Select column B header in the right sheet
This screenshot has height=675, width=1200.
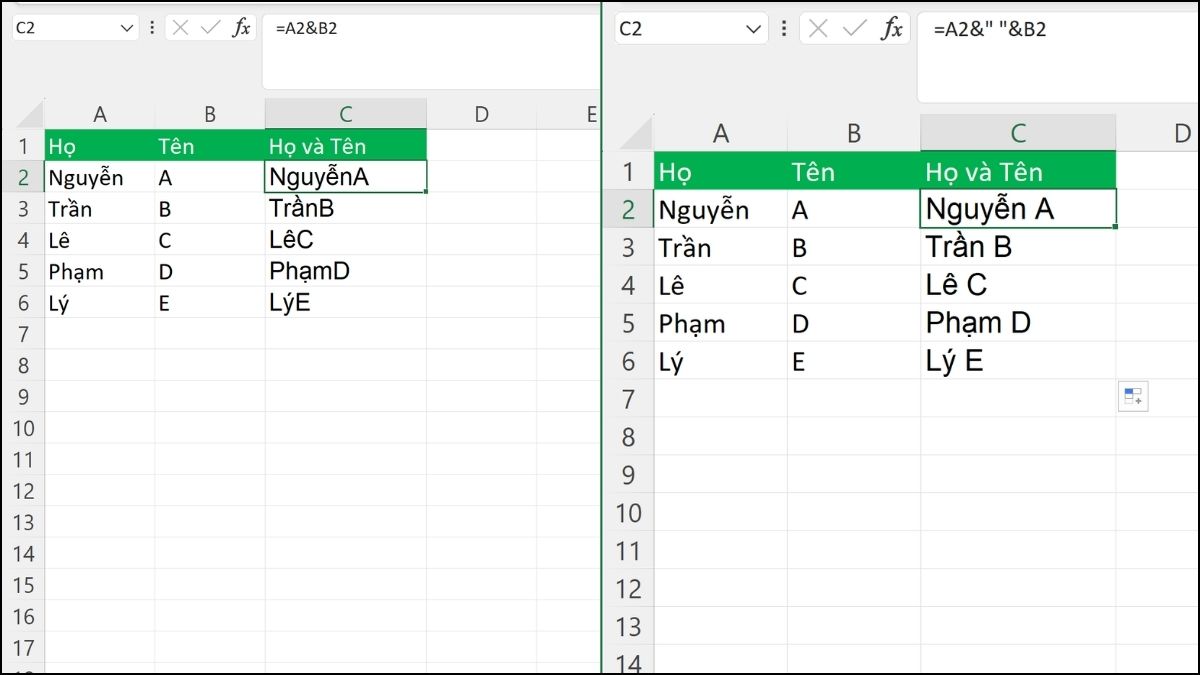853,133
